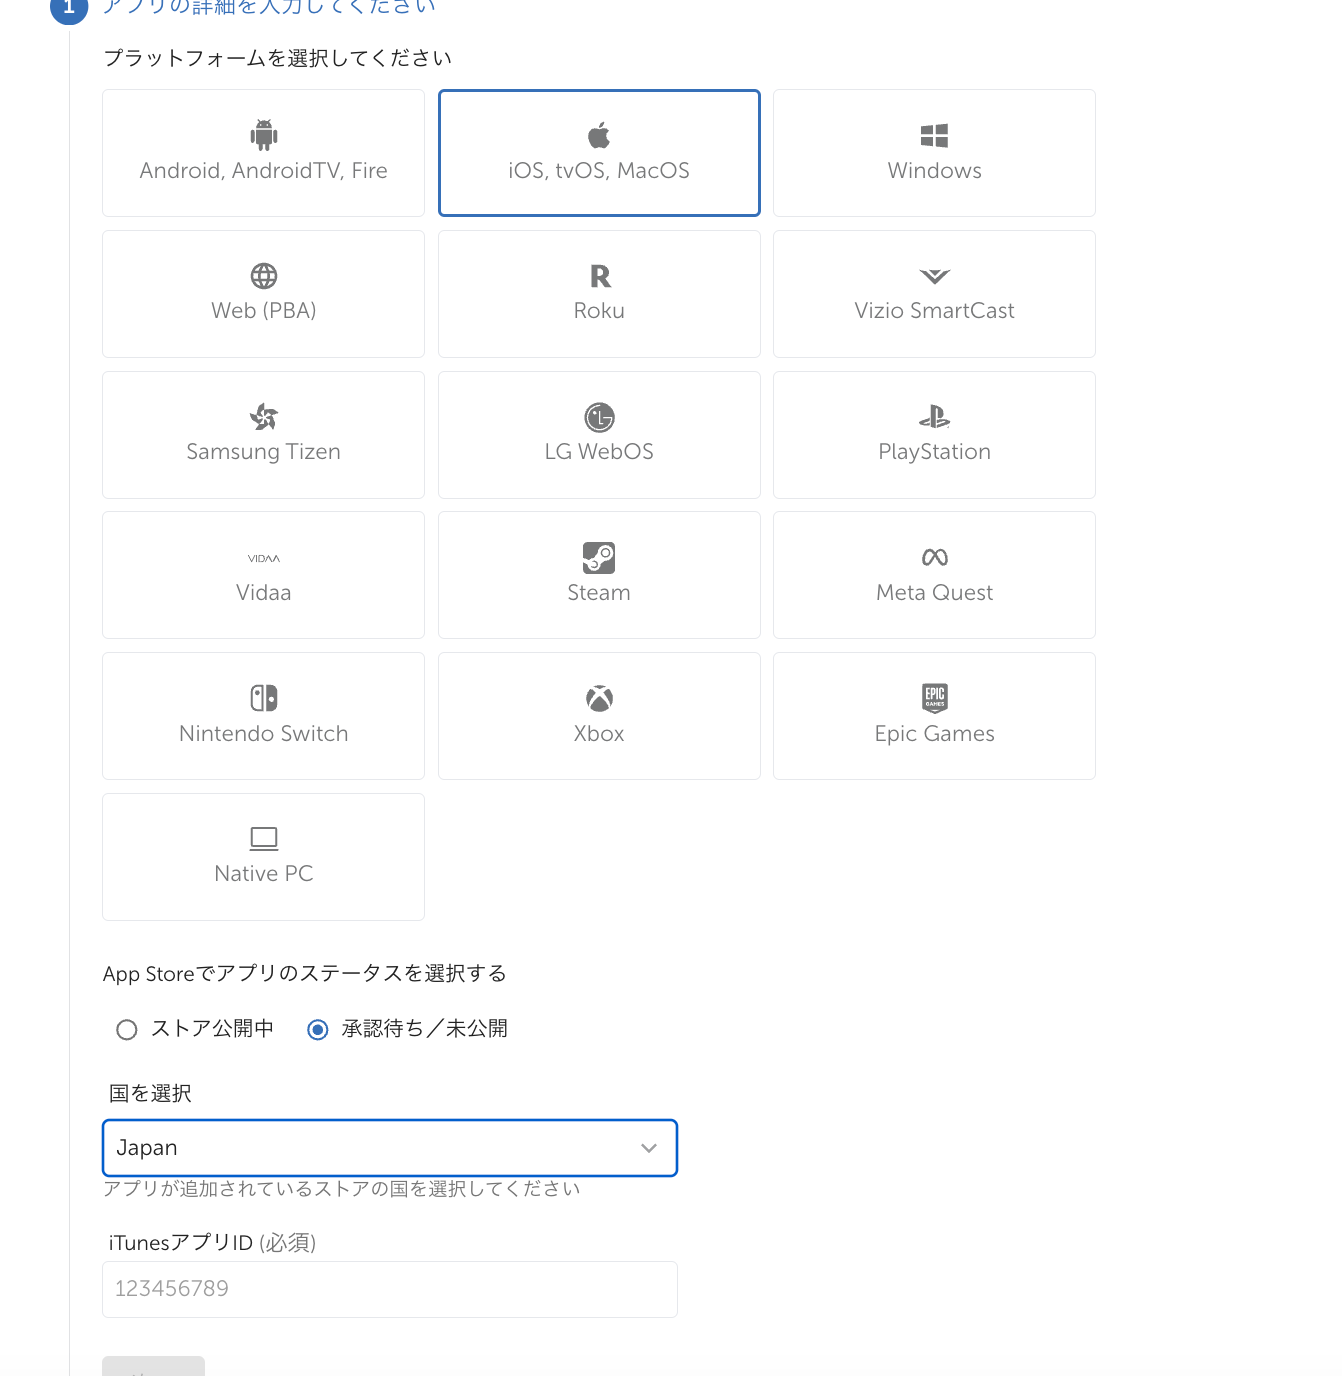The width and height of the screenshot is (1342, 1376).
Task: Click the PlayStation logo icon
Action: click(x=934, y=416)
